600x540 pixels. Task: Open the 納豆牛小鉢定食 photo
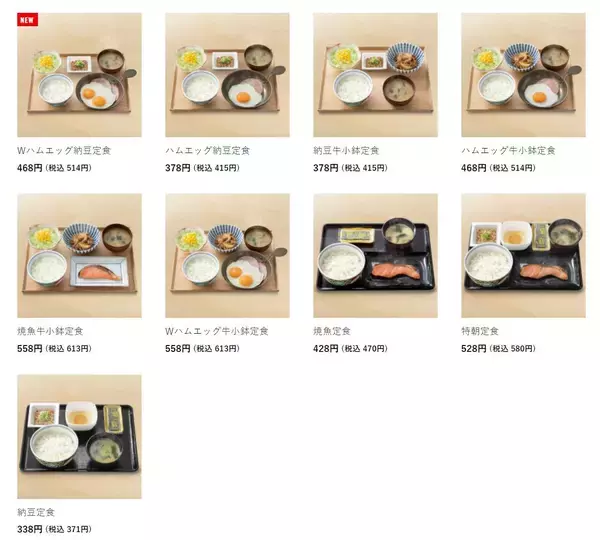coord(375,75)
